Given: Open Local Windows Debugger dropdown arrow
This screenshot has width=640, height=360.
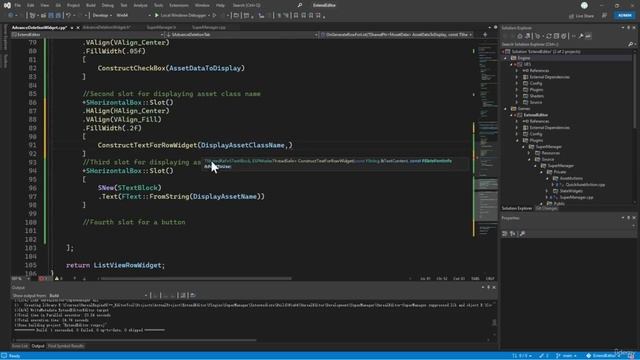Looking at the screenshot, I should pos(208,16).
